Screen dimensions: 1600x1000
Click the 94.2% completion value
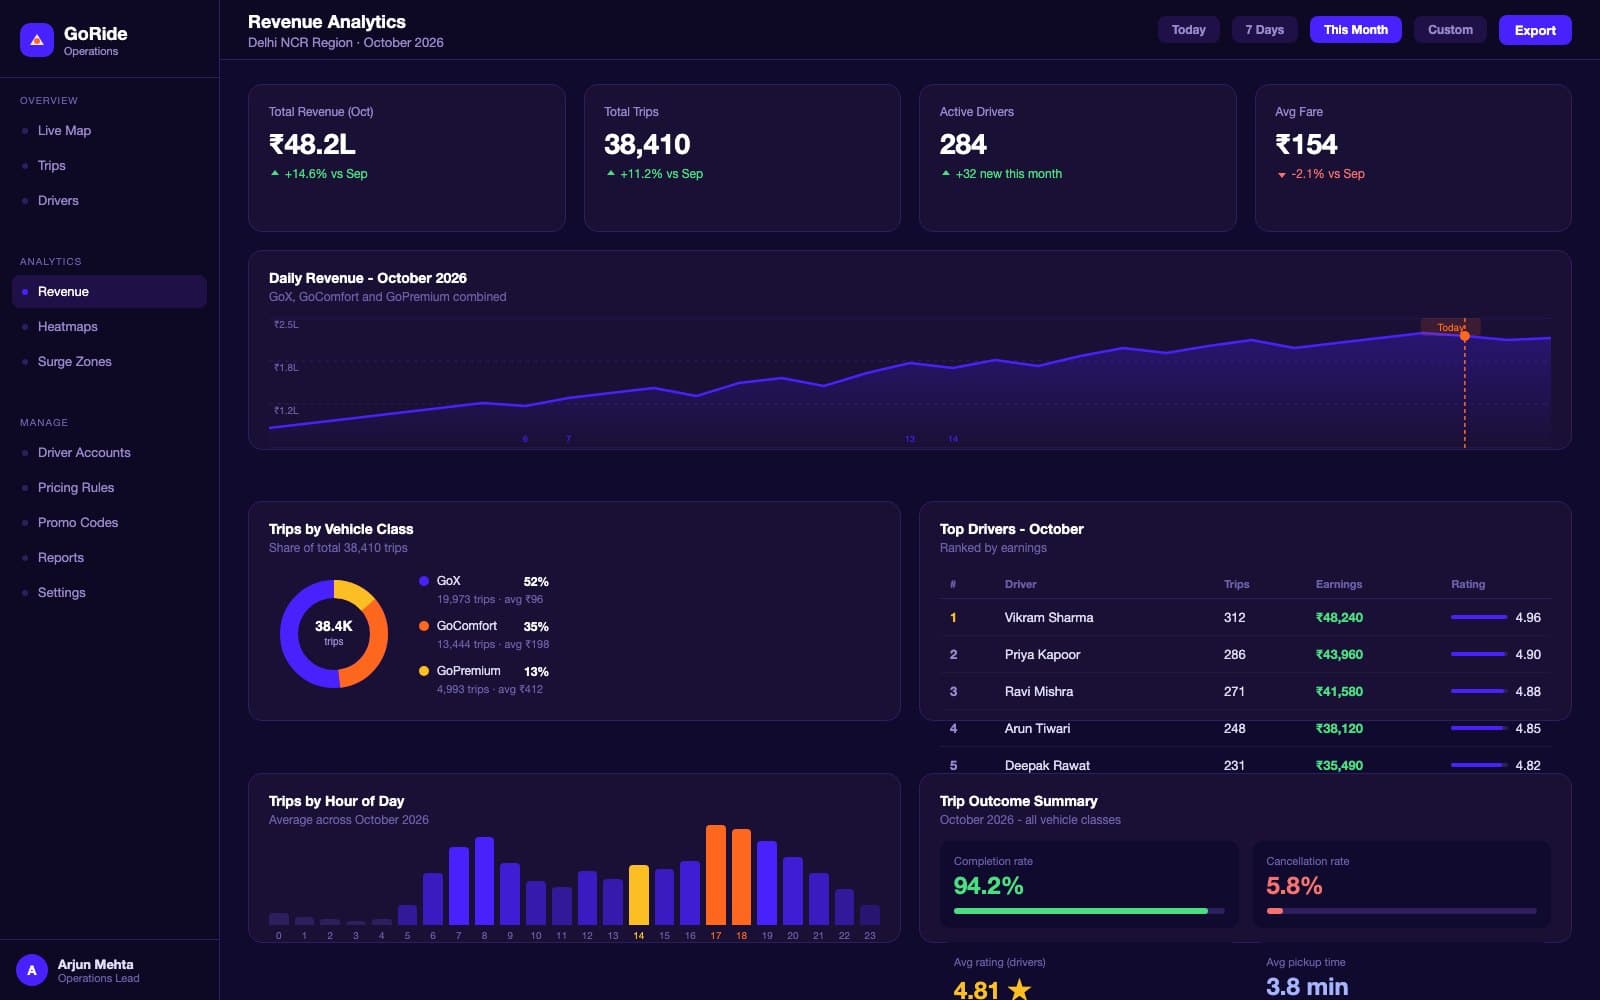tap(988, 886)
